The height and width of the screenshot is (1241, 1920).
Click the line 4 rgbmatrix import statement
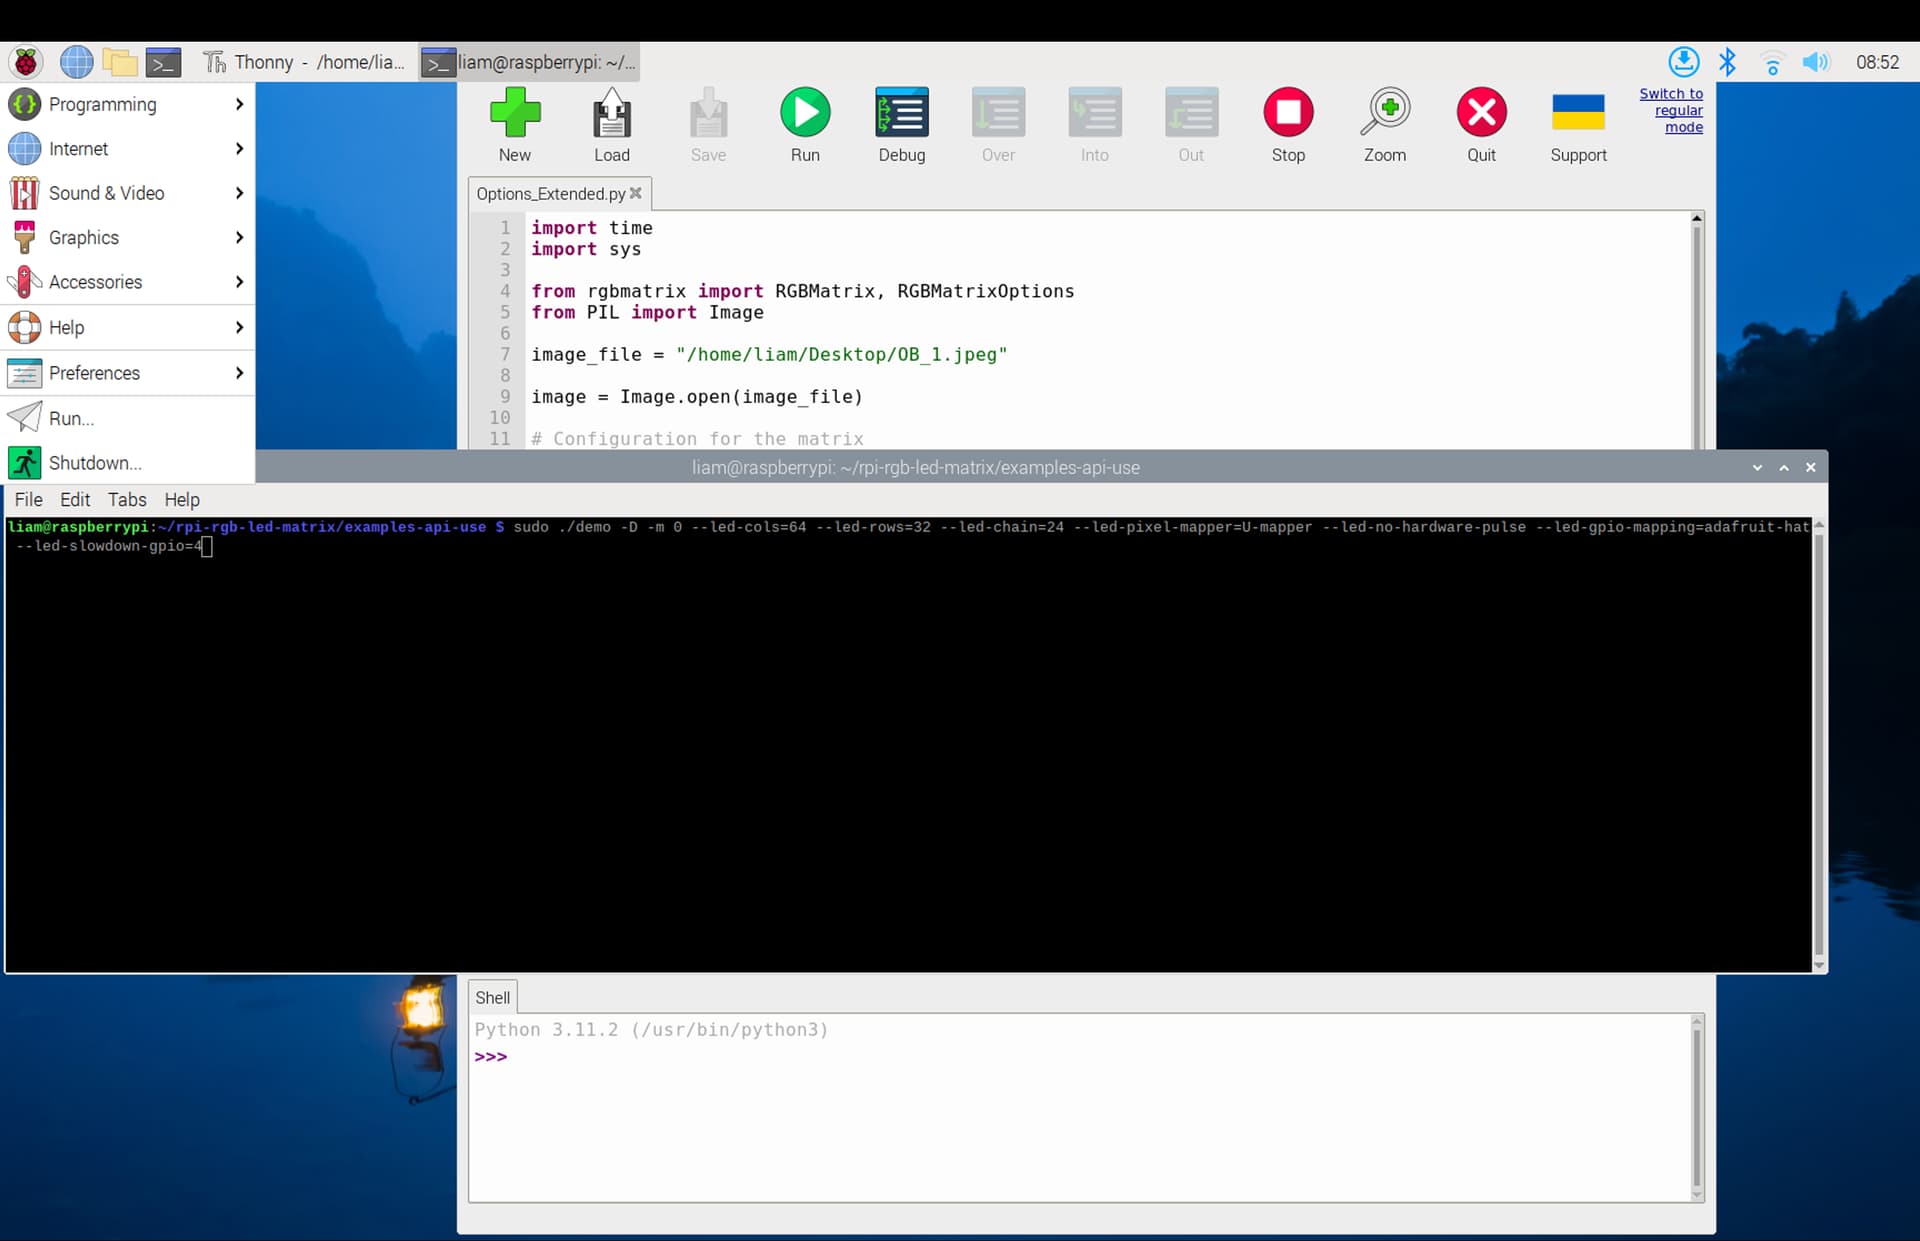click(x=802, y=291)
